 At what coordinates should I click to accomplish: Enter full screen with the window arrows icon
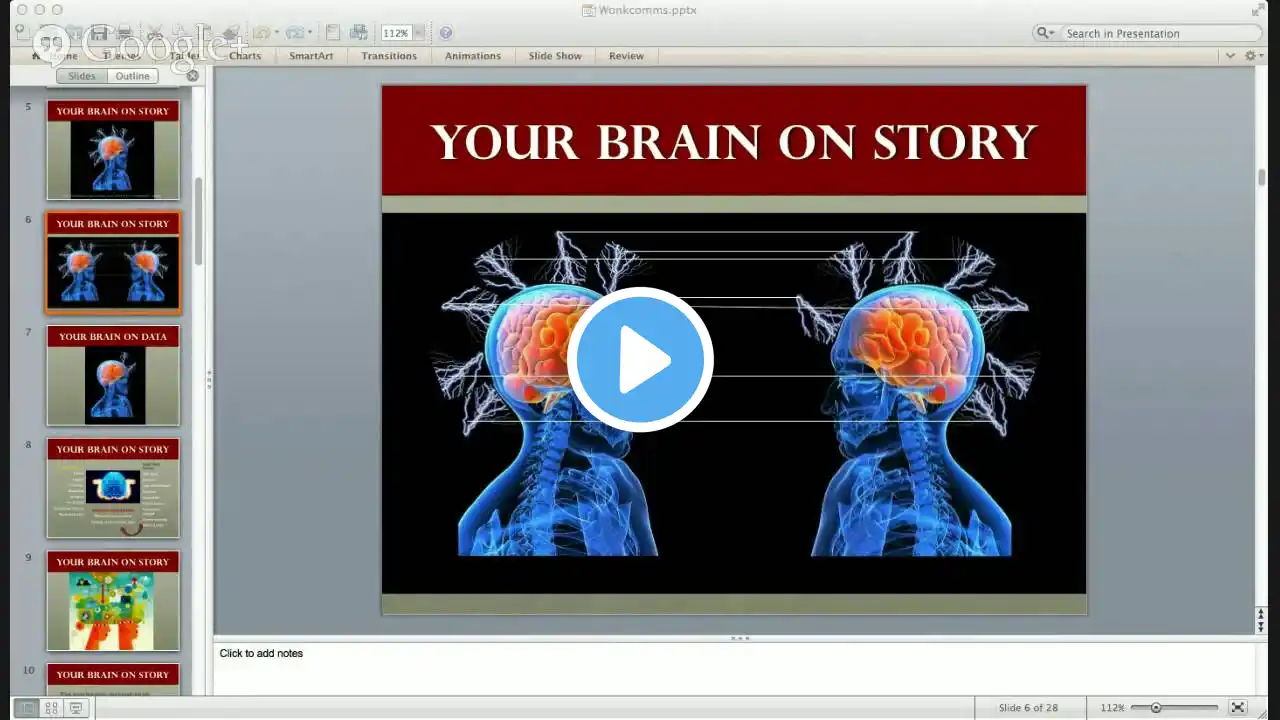tap(1258, 10)
